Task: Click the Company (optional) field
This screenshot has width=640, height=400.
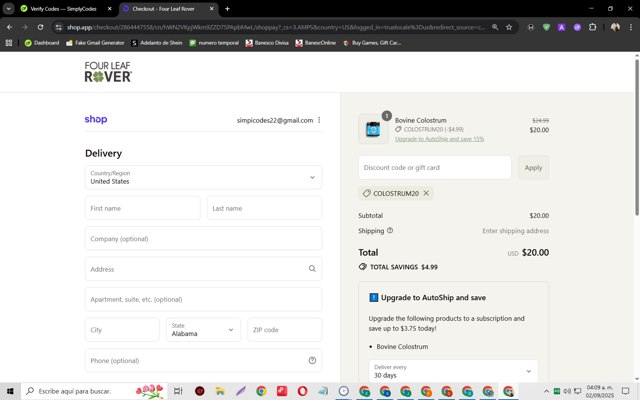Action: click(x=203, y=238)
